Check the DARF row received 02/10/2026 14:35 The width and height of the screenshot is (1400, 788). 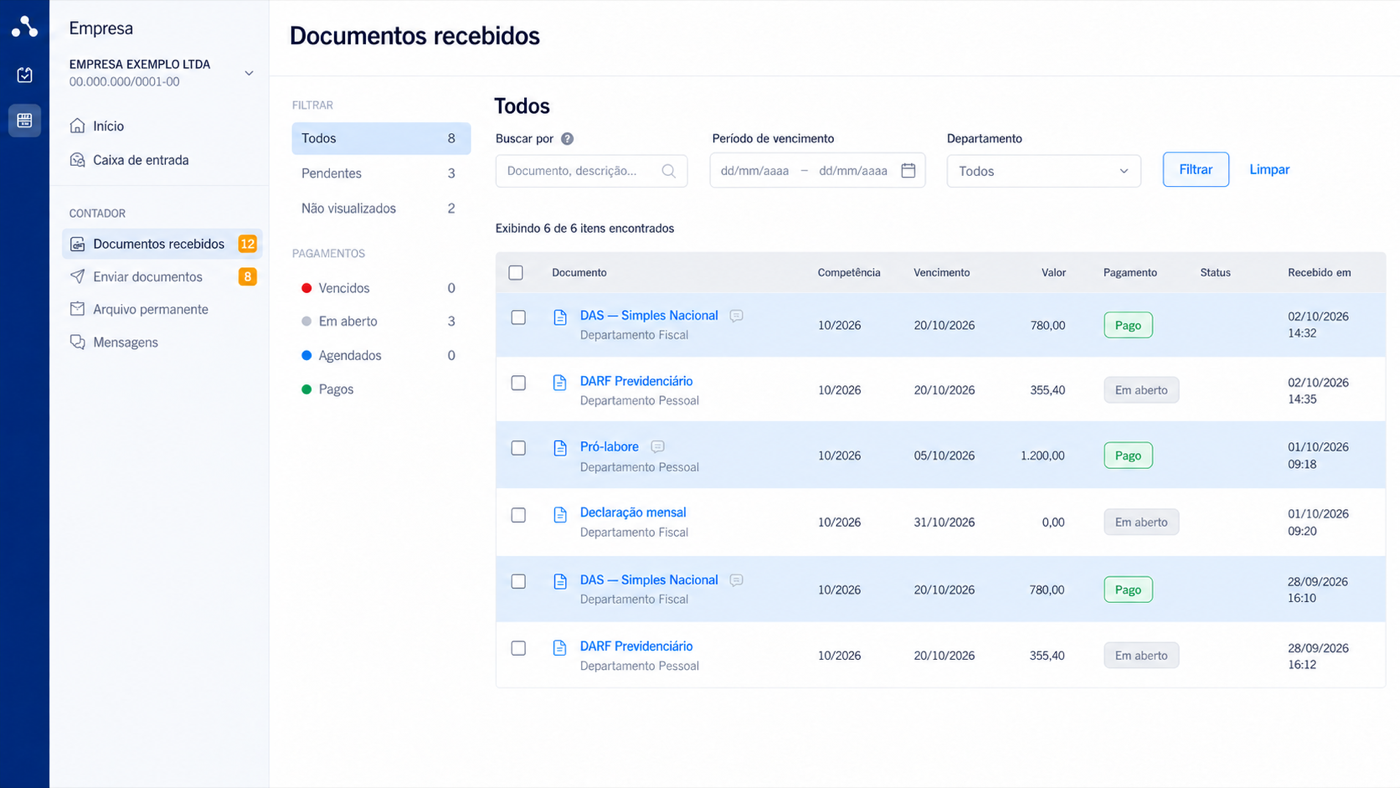518,383
